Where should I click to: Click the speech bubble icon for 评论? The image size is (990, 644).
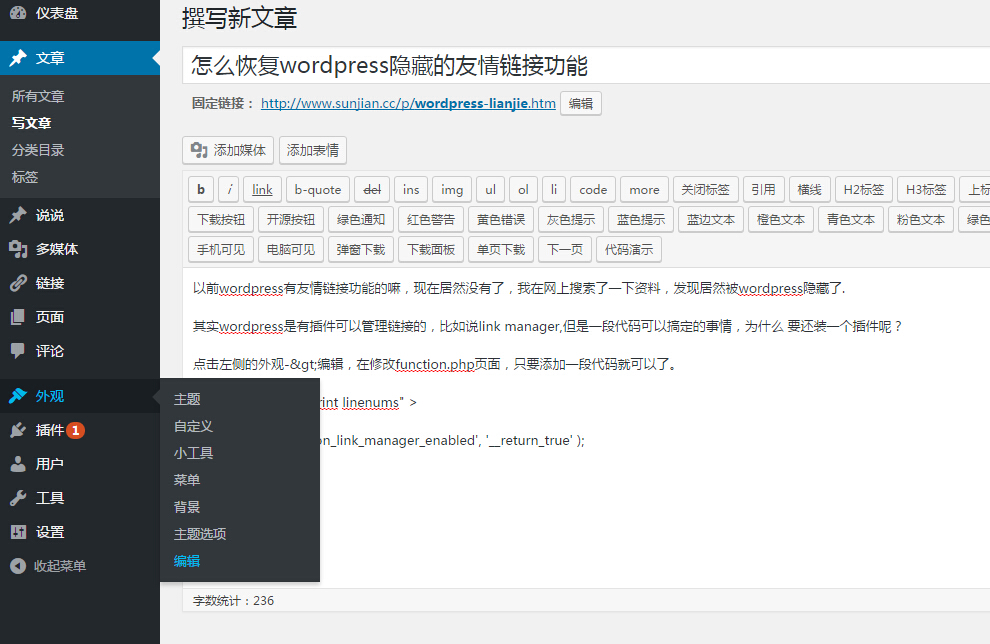click(x=18, y=351)
